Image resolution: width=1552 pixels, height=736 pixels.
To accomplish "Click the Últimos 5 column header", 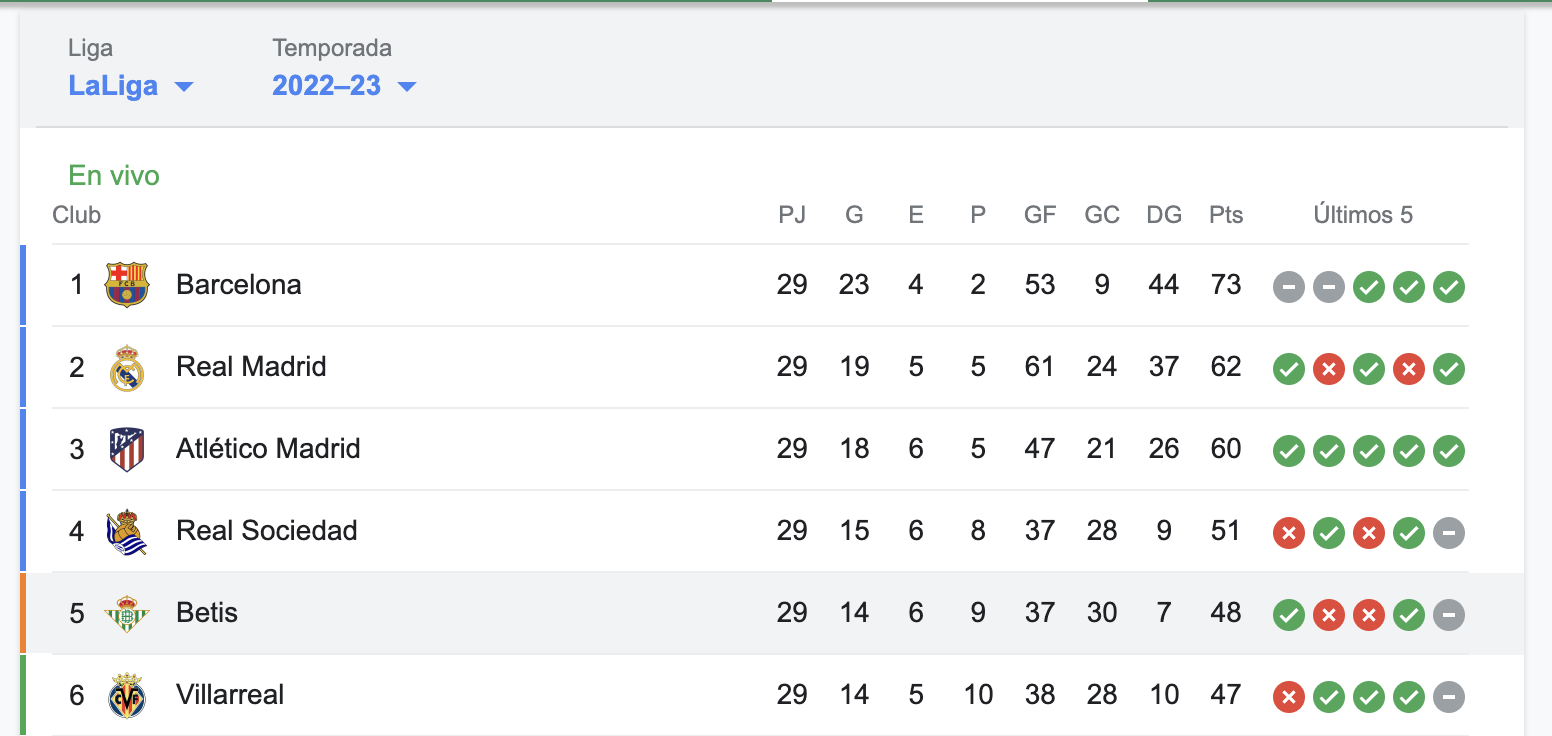I will click(x=1363, y=215).
